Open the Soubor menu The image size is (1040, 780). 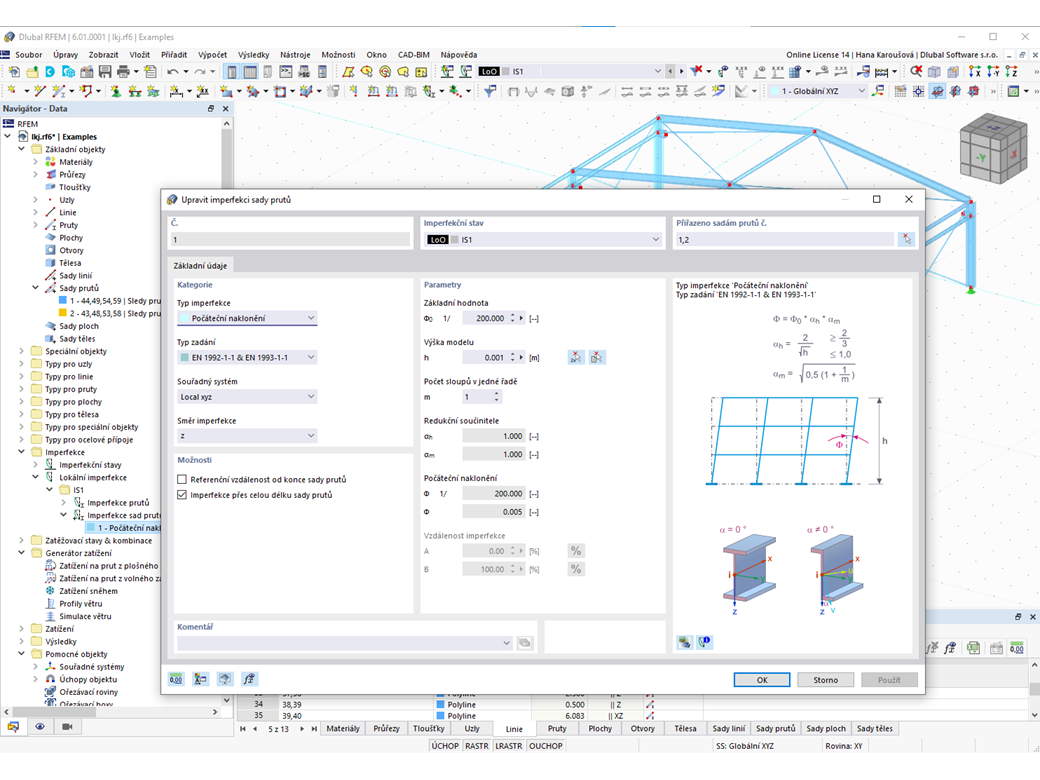click(29, 55)
